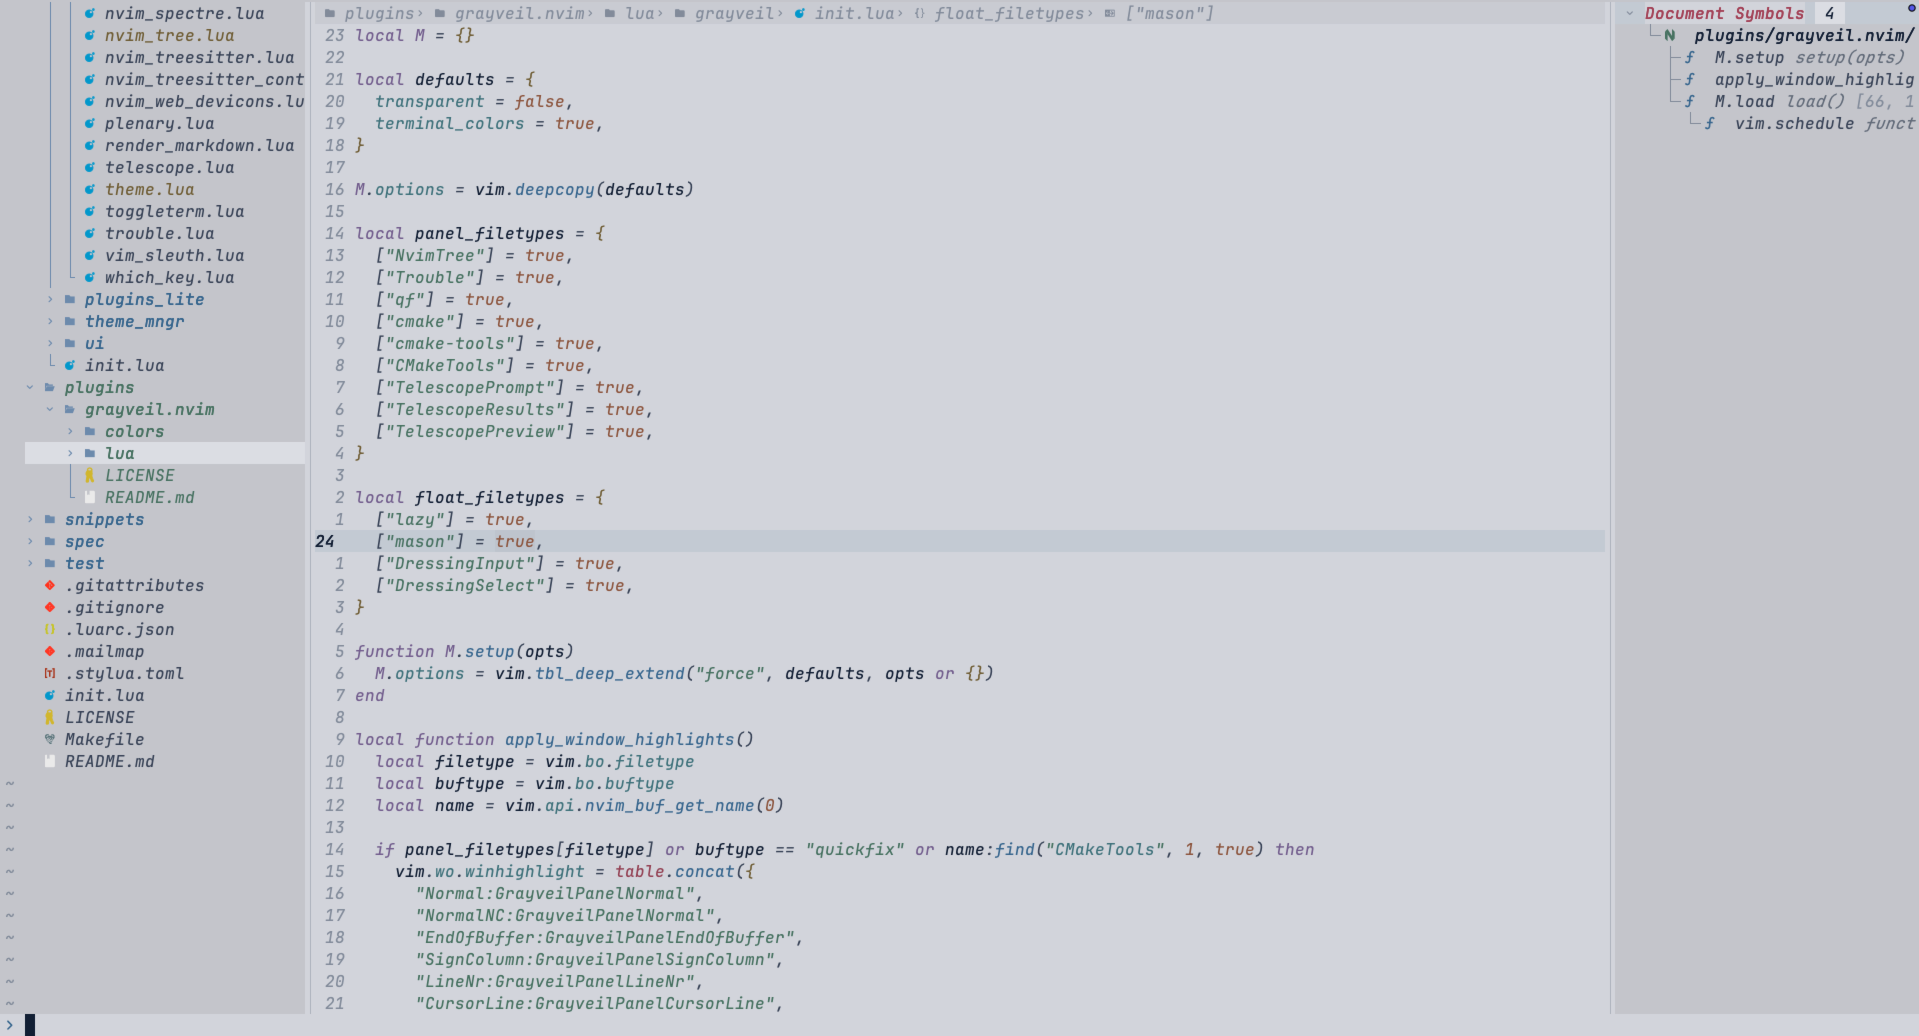This screenshot has width=1919, height=1036.
Task: Expand the snippets folder chevron
Action: point(30,519)
